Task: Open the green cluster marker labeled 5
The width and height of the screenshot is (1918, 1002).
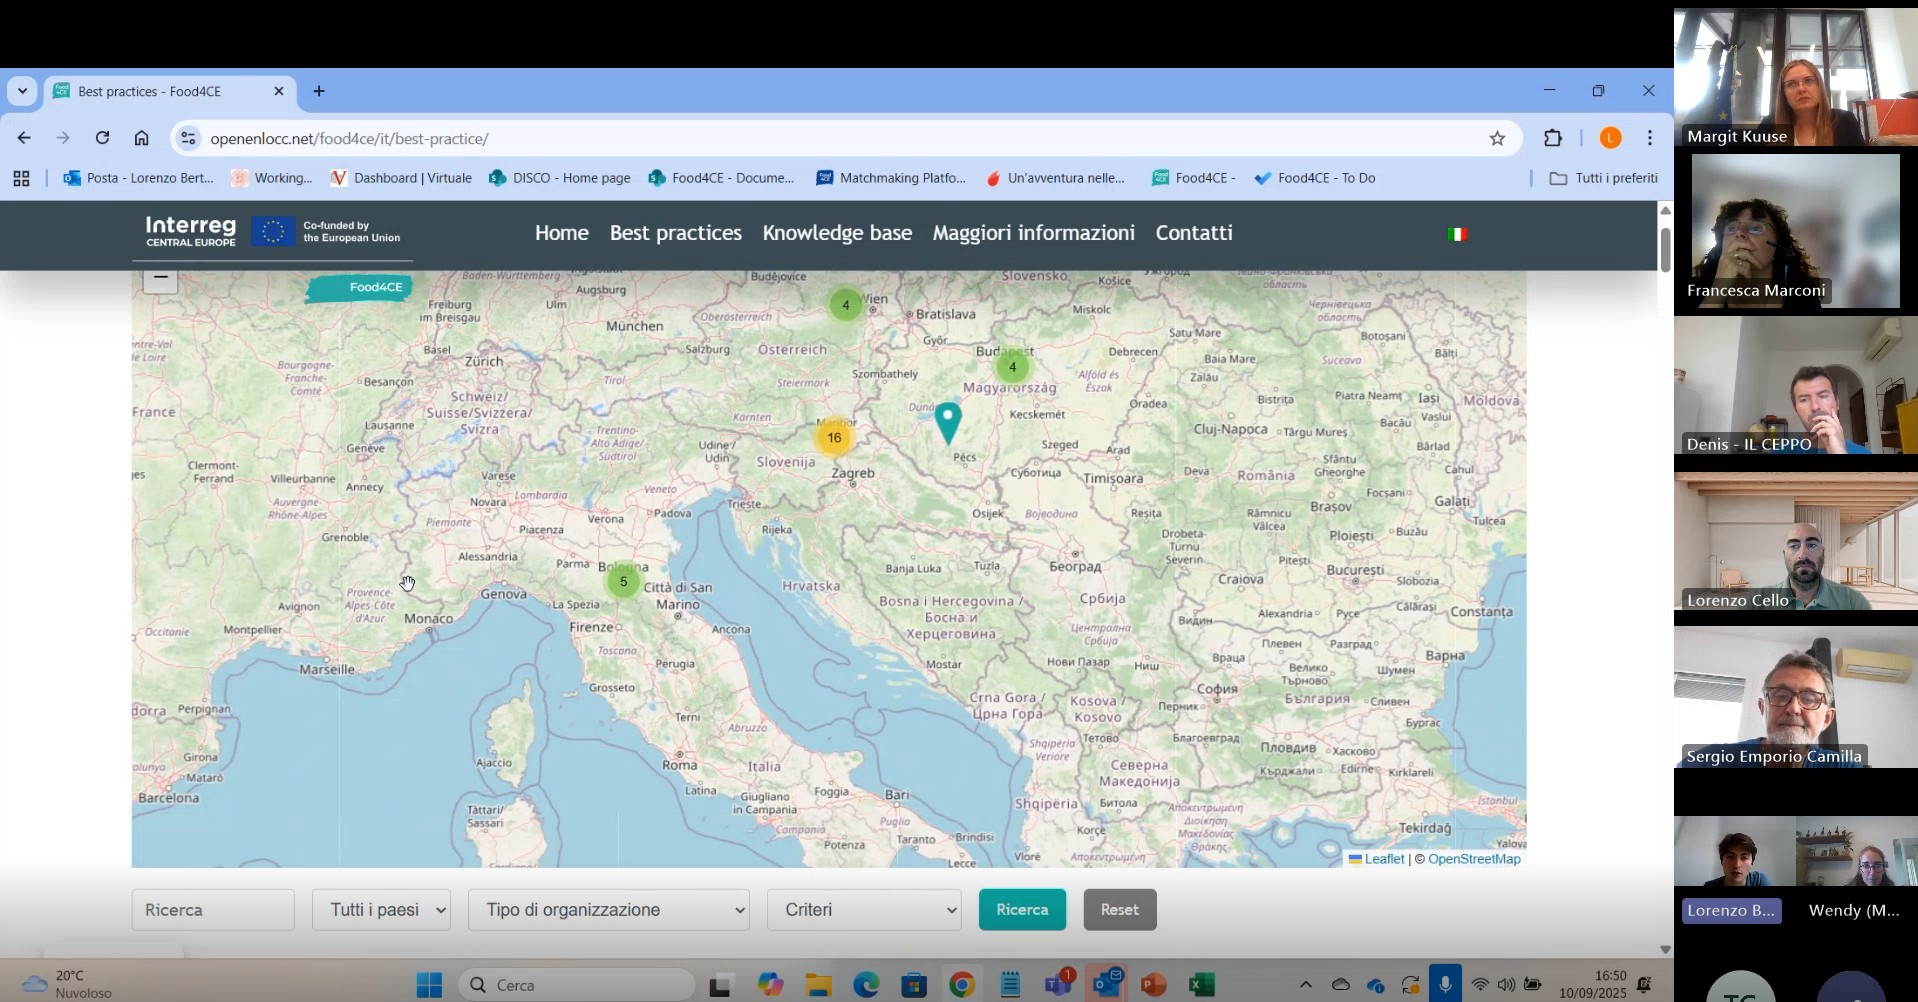Action: point(623,581)
